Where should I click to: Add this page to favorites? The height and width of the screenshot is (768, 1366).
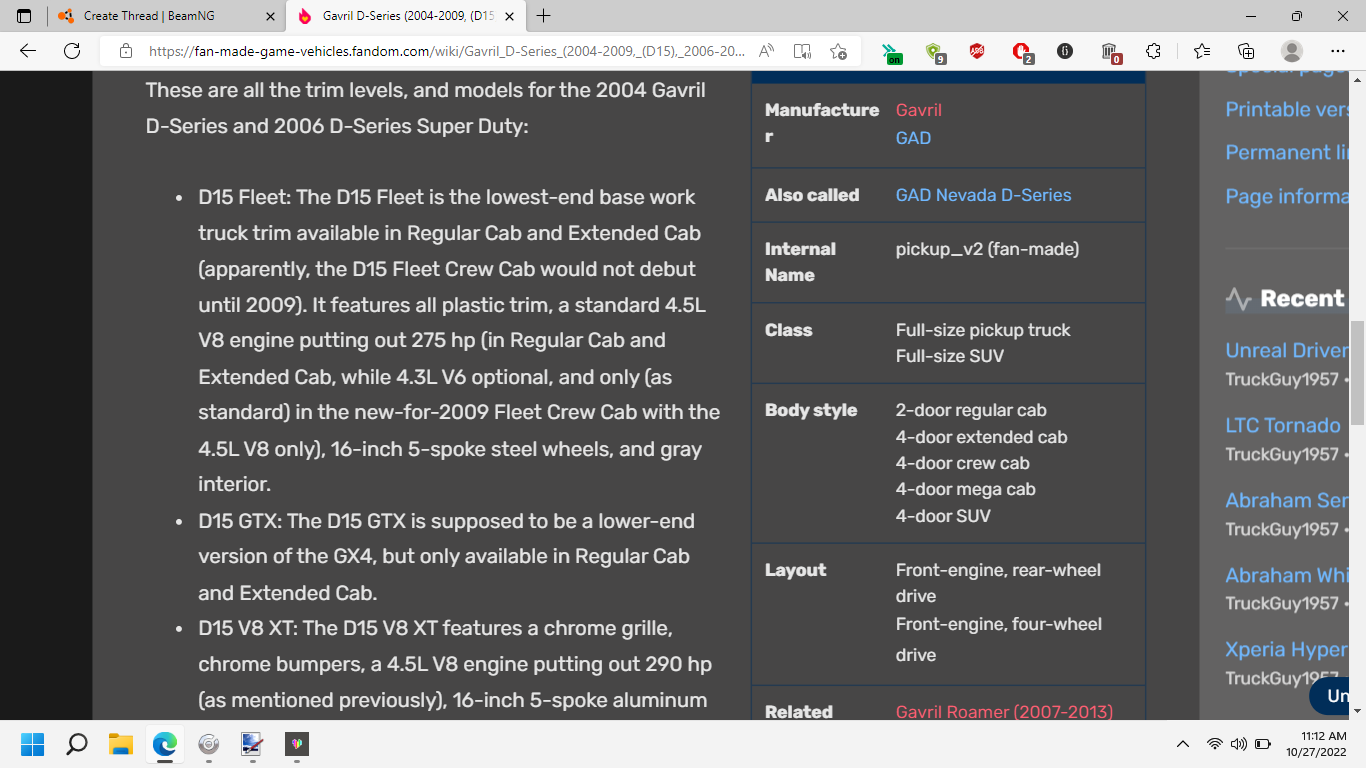pyautogui.click(x=838, y=51)
